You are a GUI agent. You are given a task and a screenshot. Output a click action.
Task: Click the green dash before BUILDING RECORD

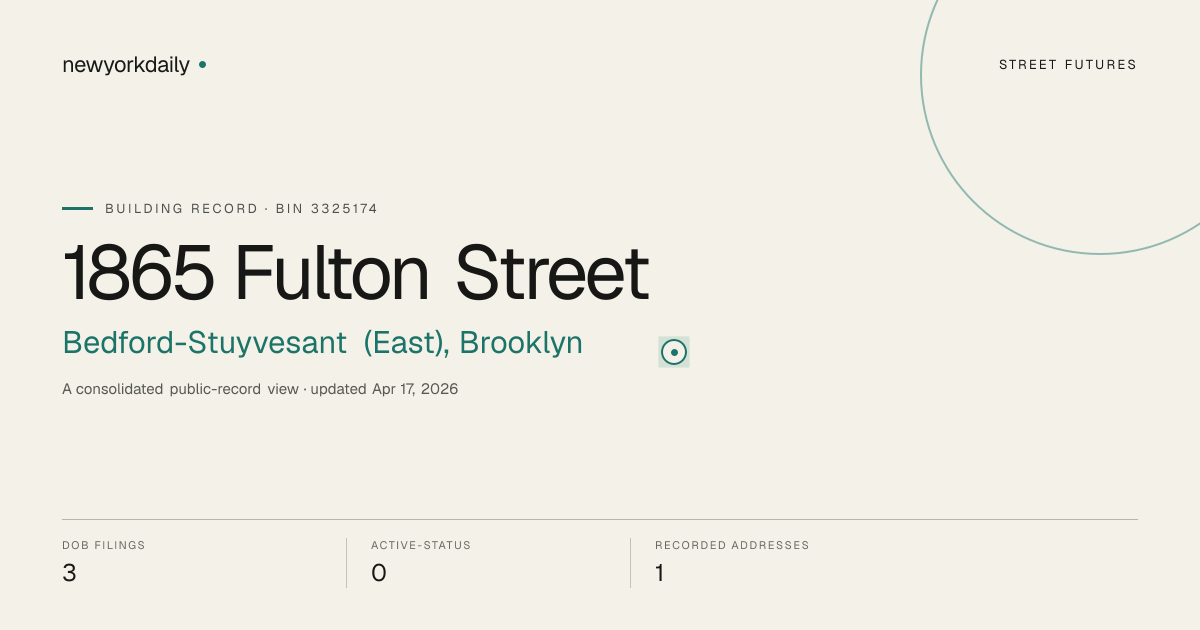[77, 208]
